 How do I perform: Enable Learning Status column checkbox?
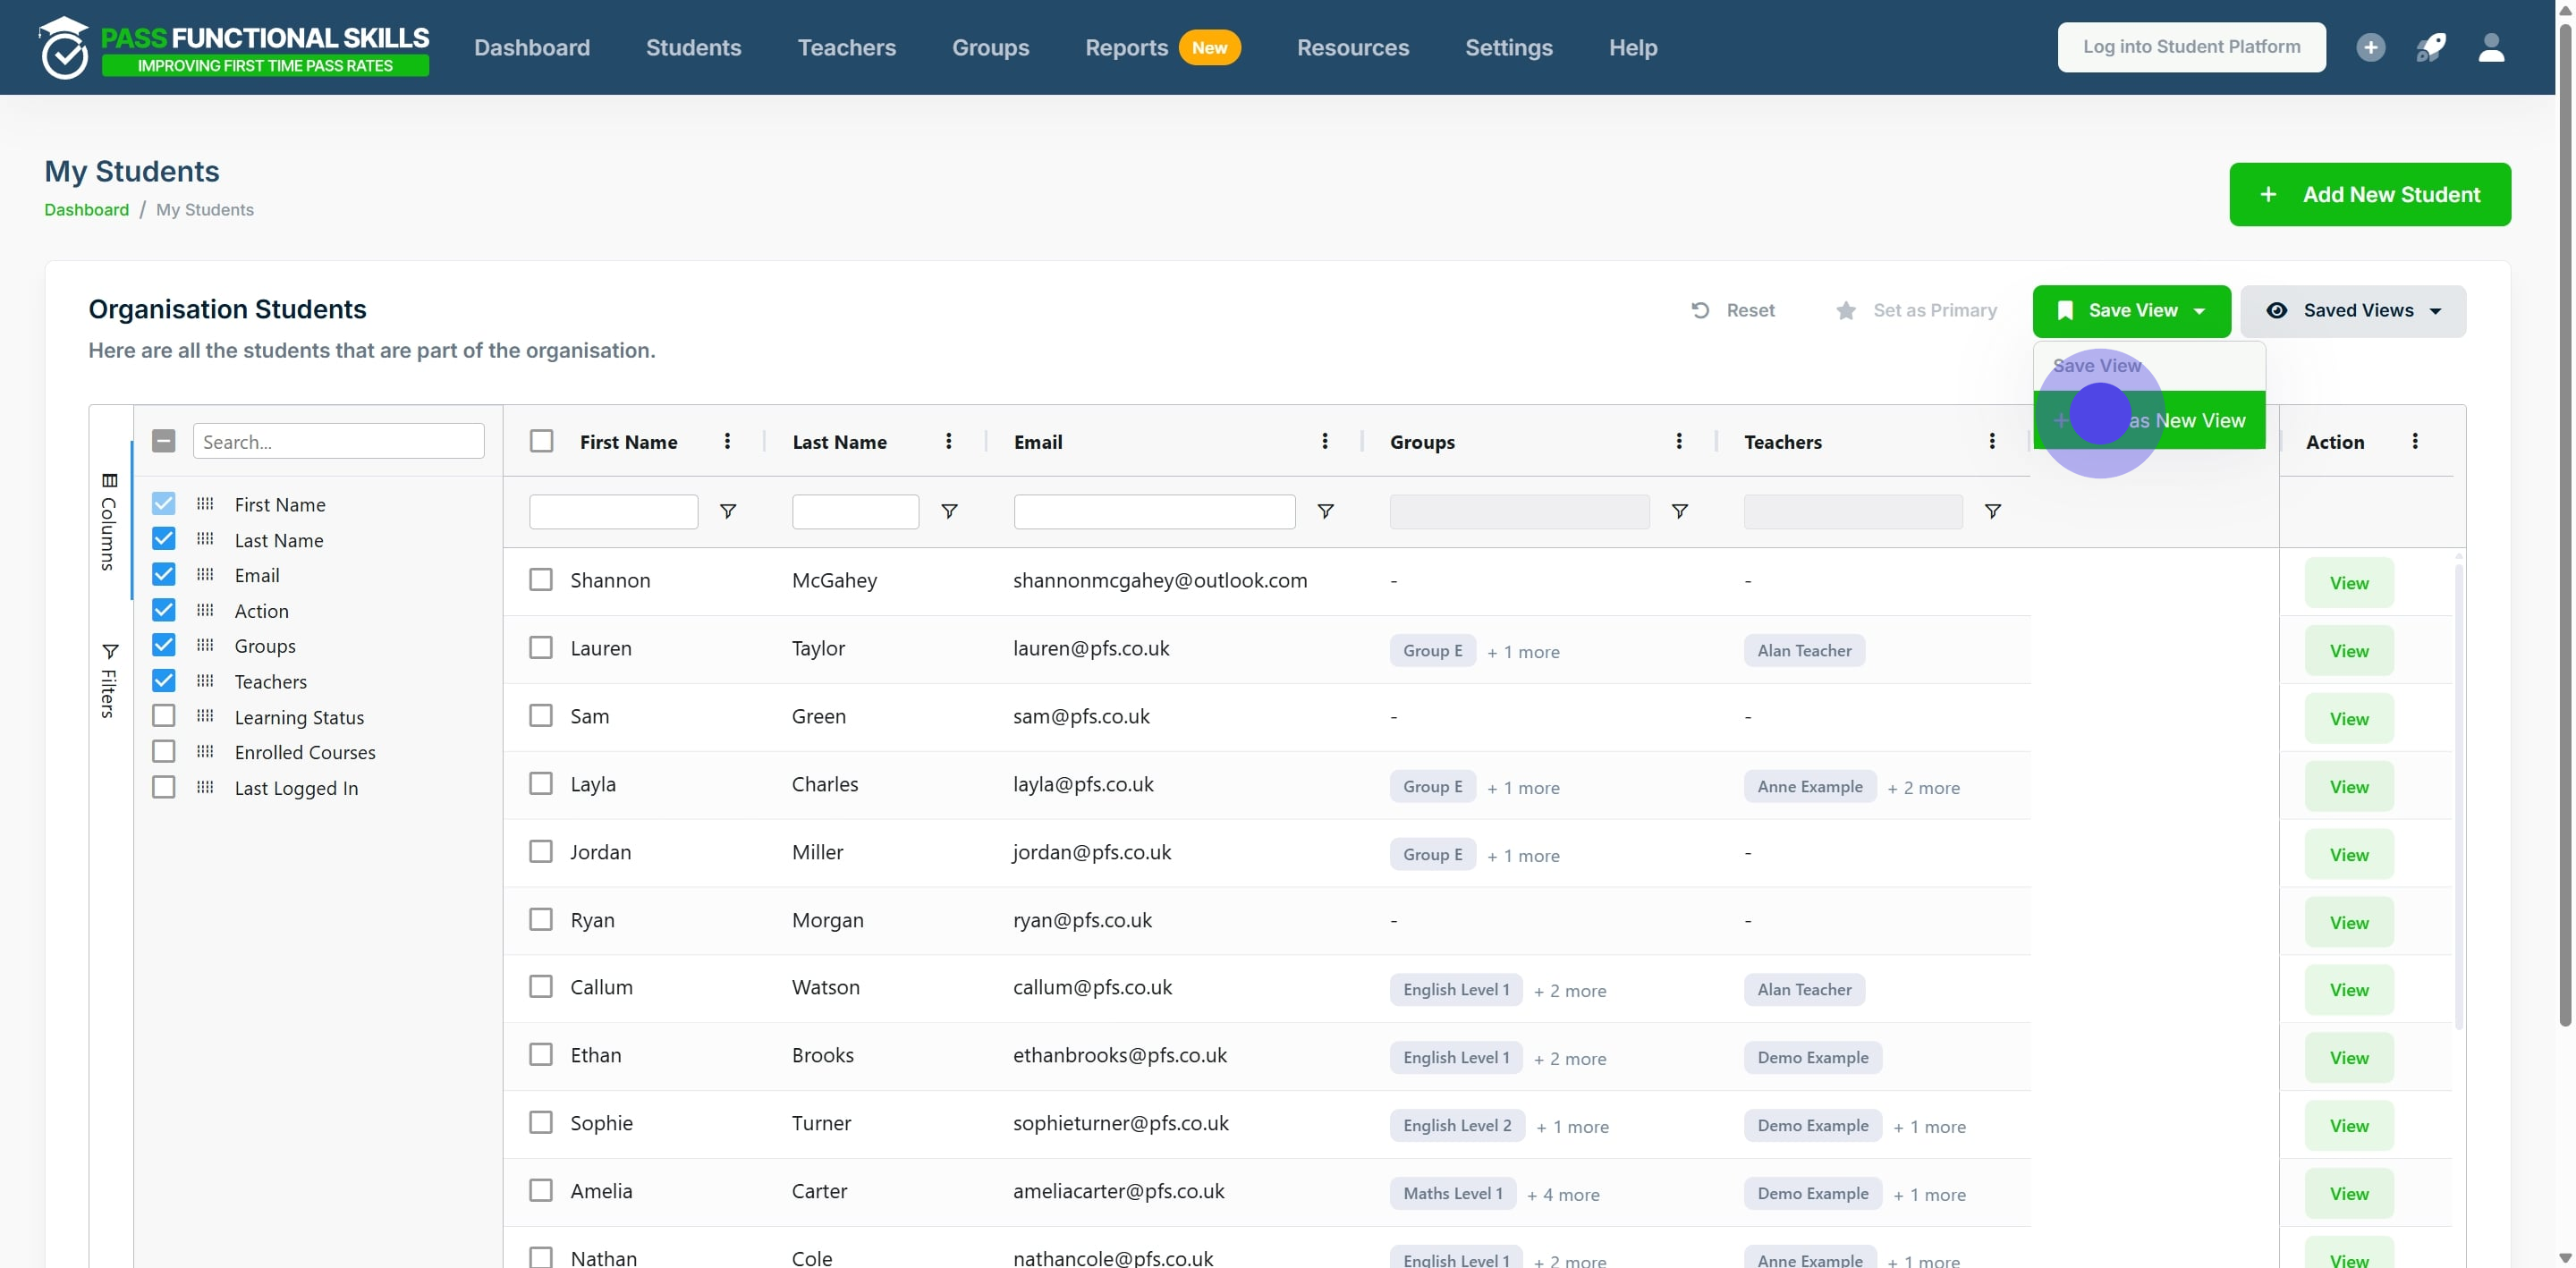click(163, 716)
